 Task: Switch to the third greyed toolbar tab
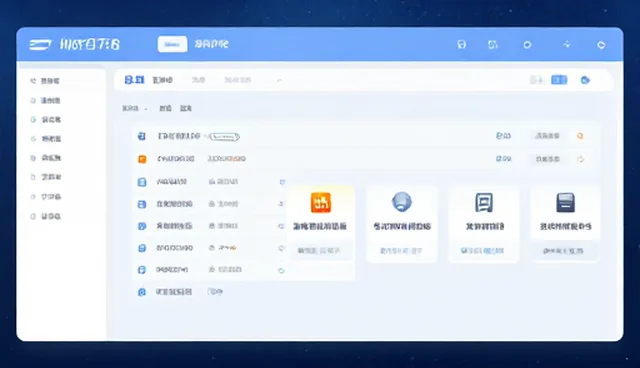[x=198, y=80]
